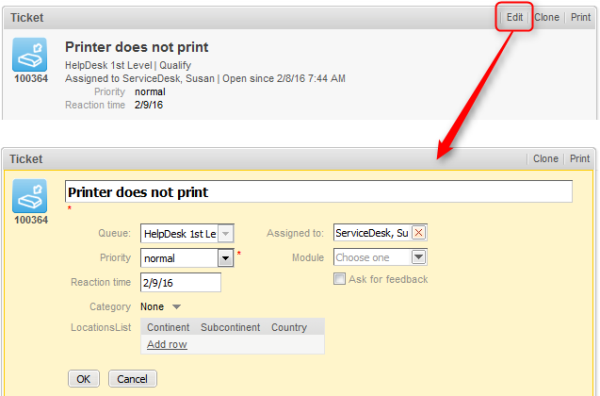The height and width of the screenshot is (396, 600).
Task: Open the Module Choose one dropdown
Action: tap(380, 257)
